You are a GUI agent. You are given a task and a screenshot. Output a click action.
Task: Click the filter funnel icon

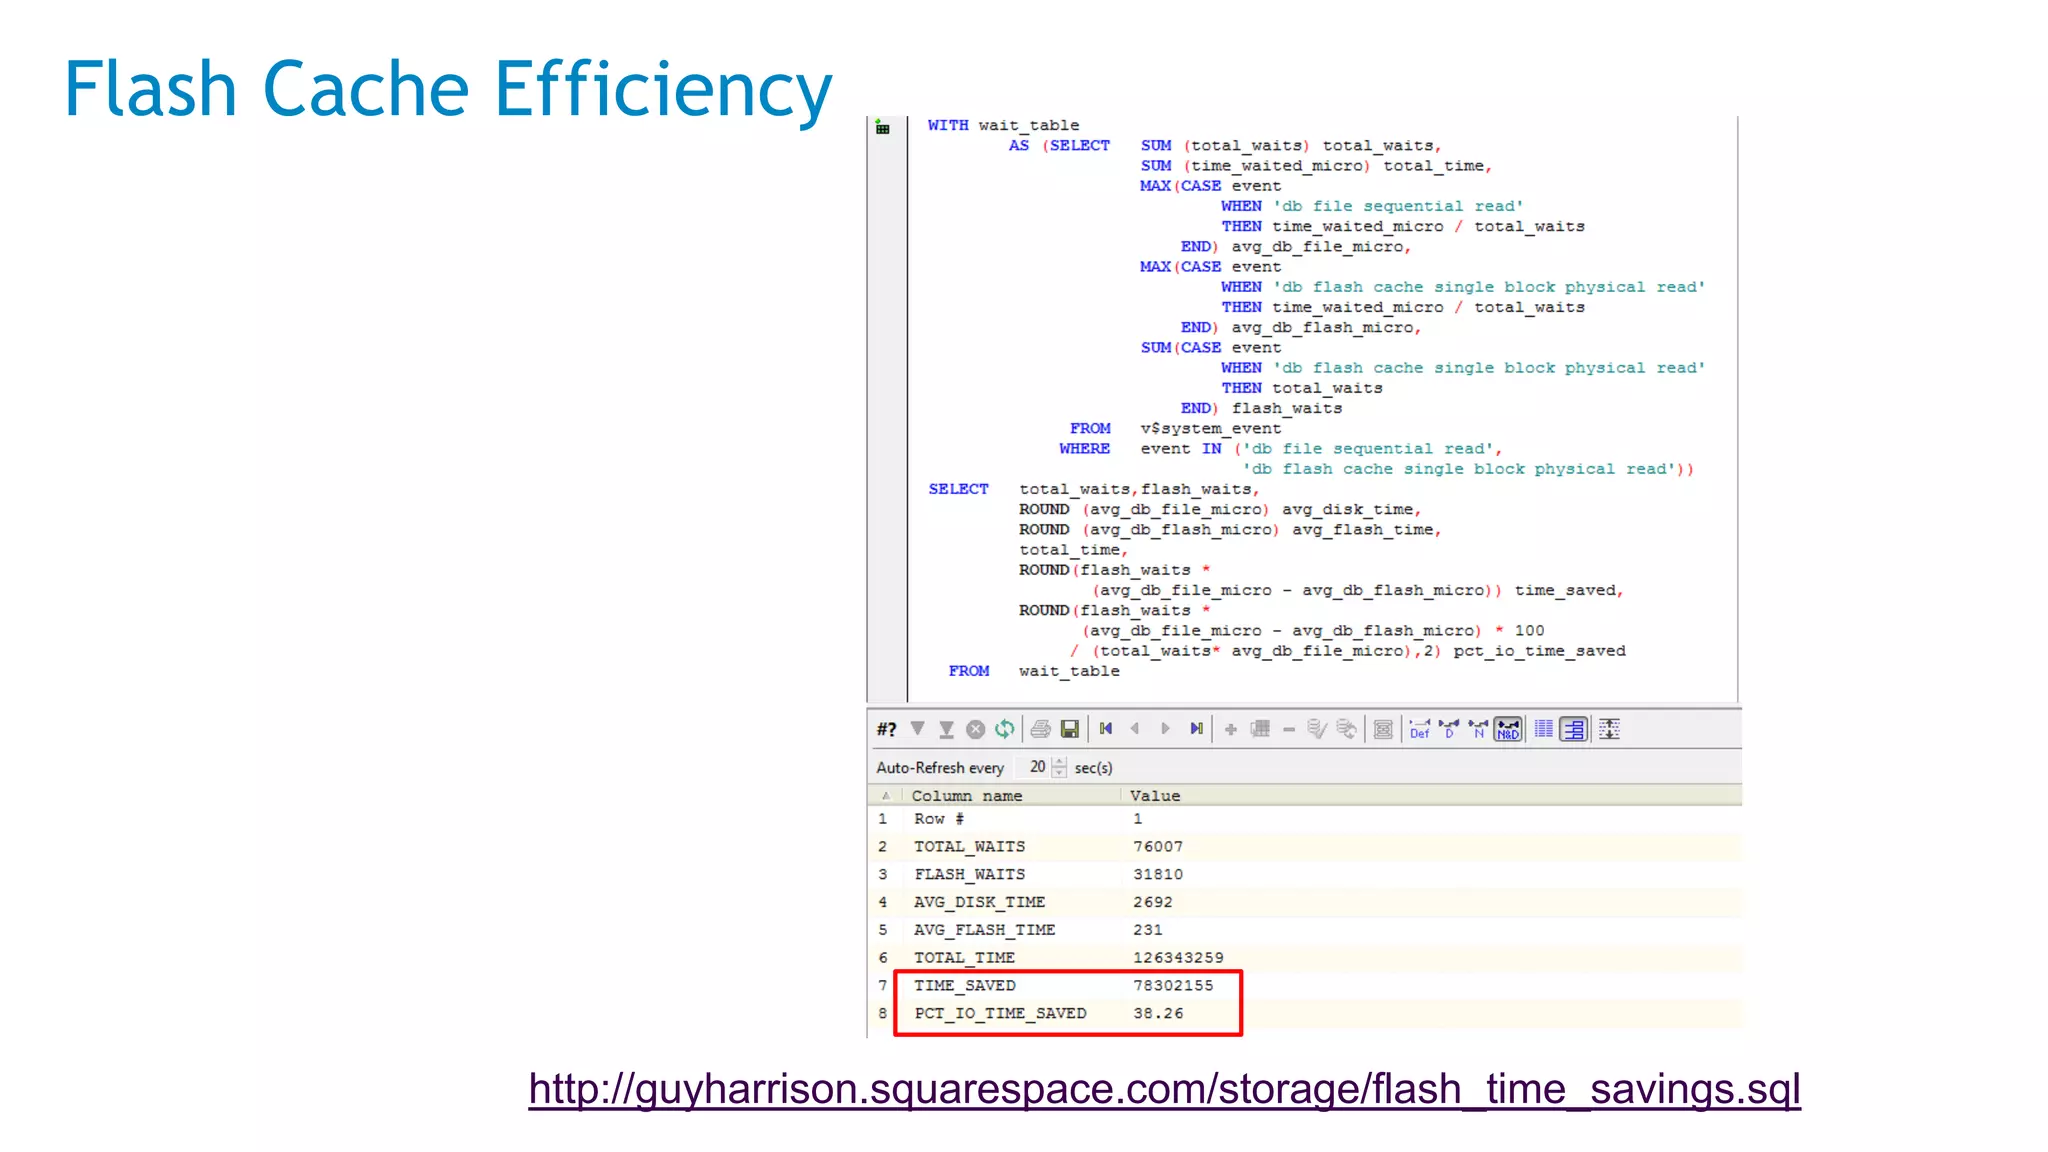pyautogui.click(x=917, y=729)
